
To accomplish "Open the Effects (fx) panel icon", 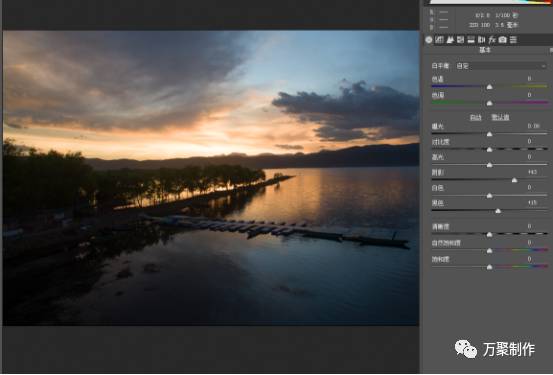I will pyautogui.click(x=492, y=40).
